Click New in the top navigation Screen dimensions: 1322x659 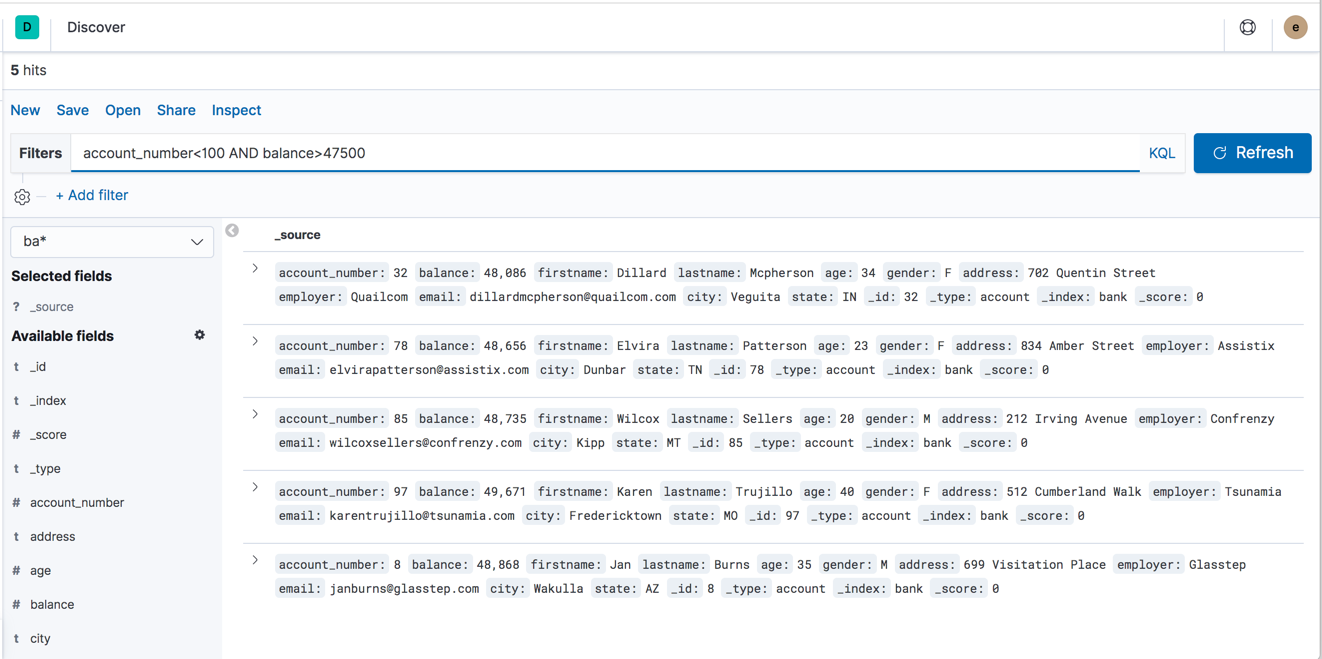pos(25,110)
